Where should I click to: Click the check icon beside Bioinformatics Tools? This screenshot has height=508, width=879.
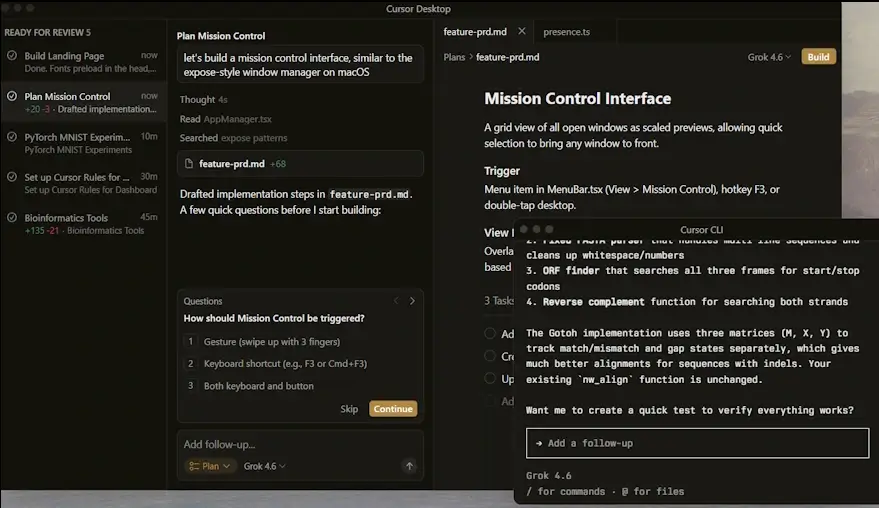(12, 217)
